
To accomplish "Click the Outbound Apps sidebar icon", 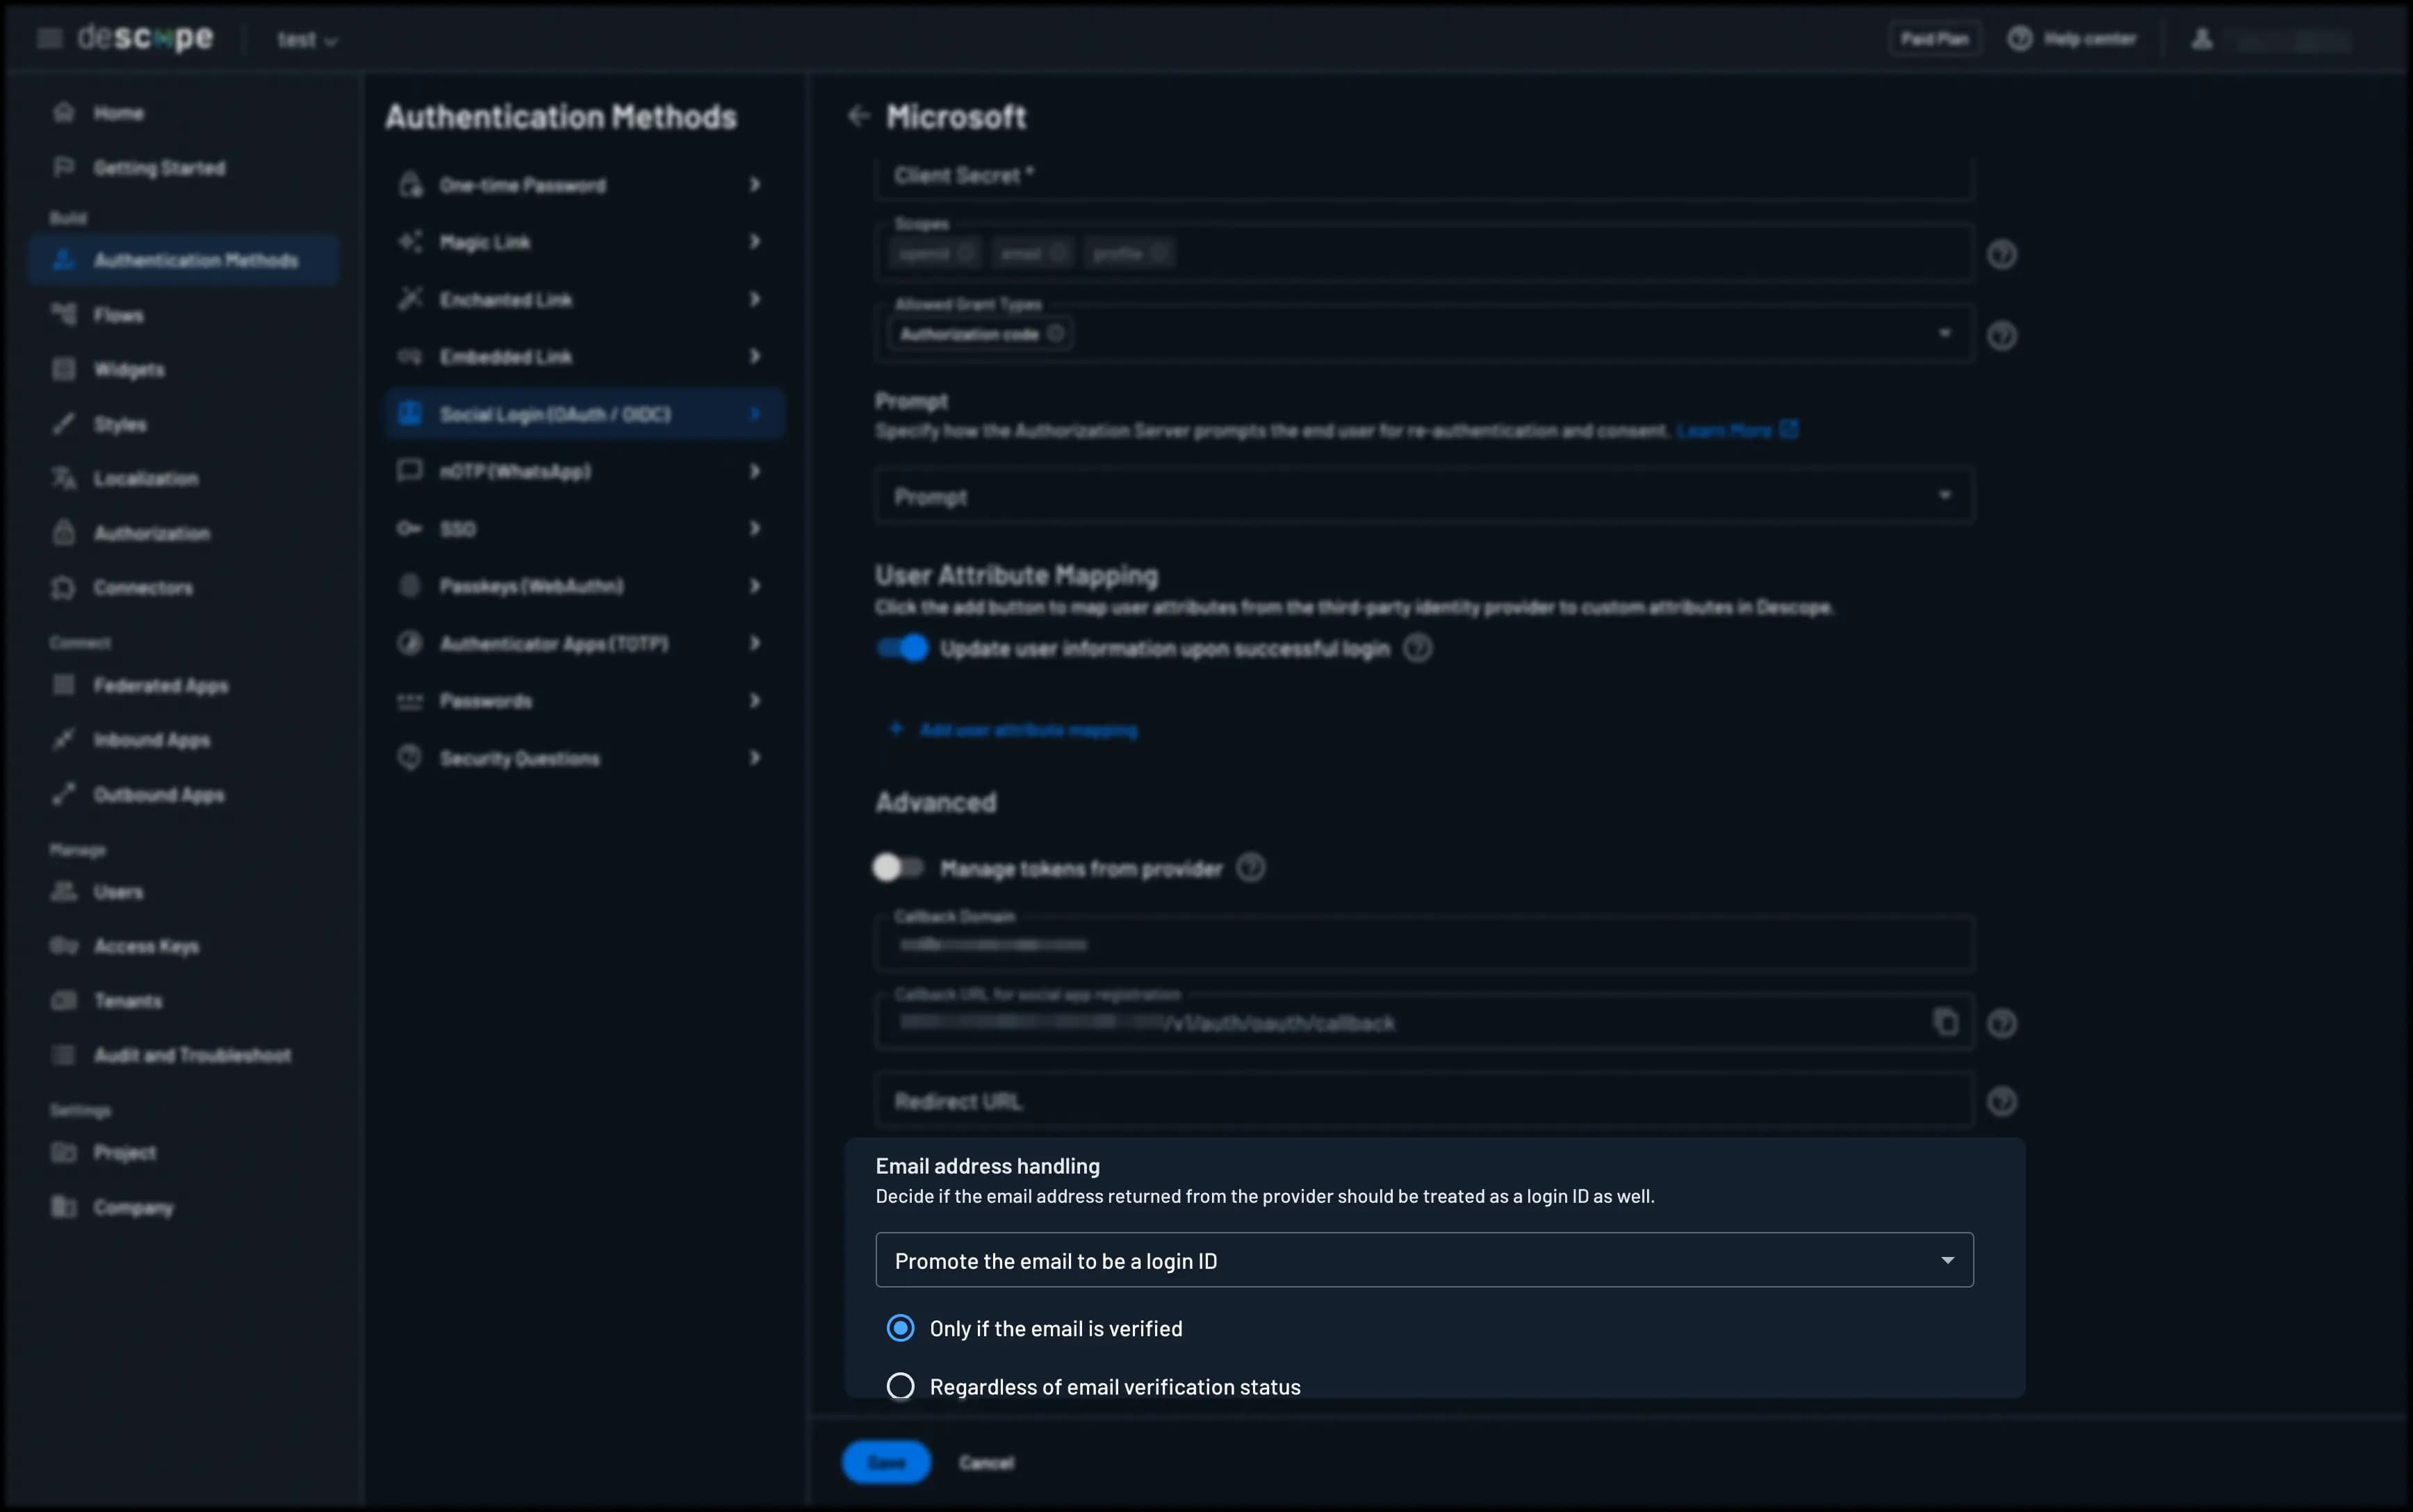I will click(63, 794).
